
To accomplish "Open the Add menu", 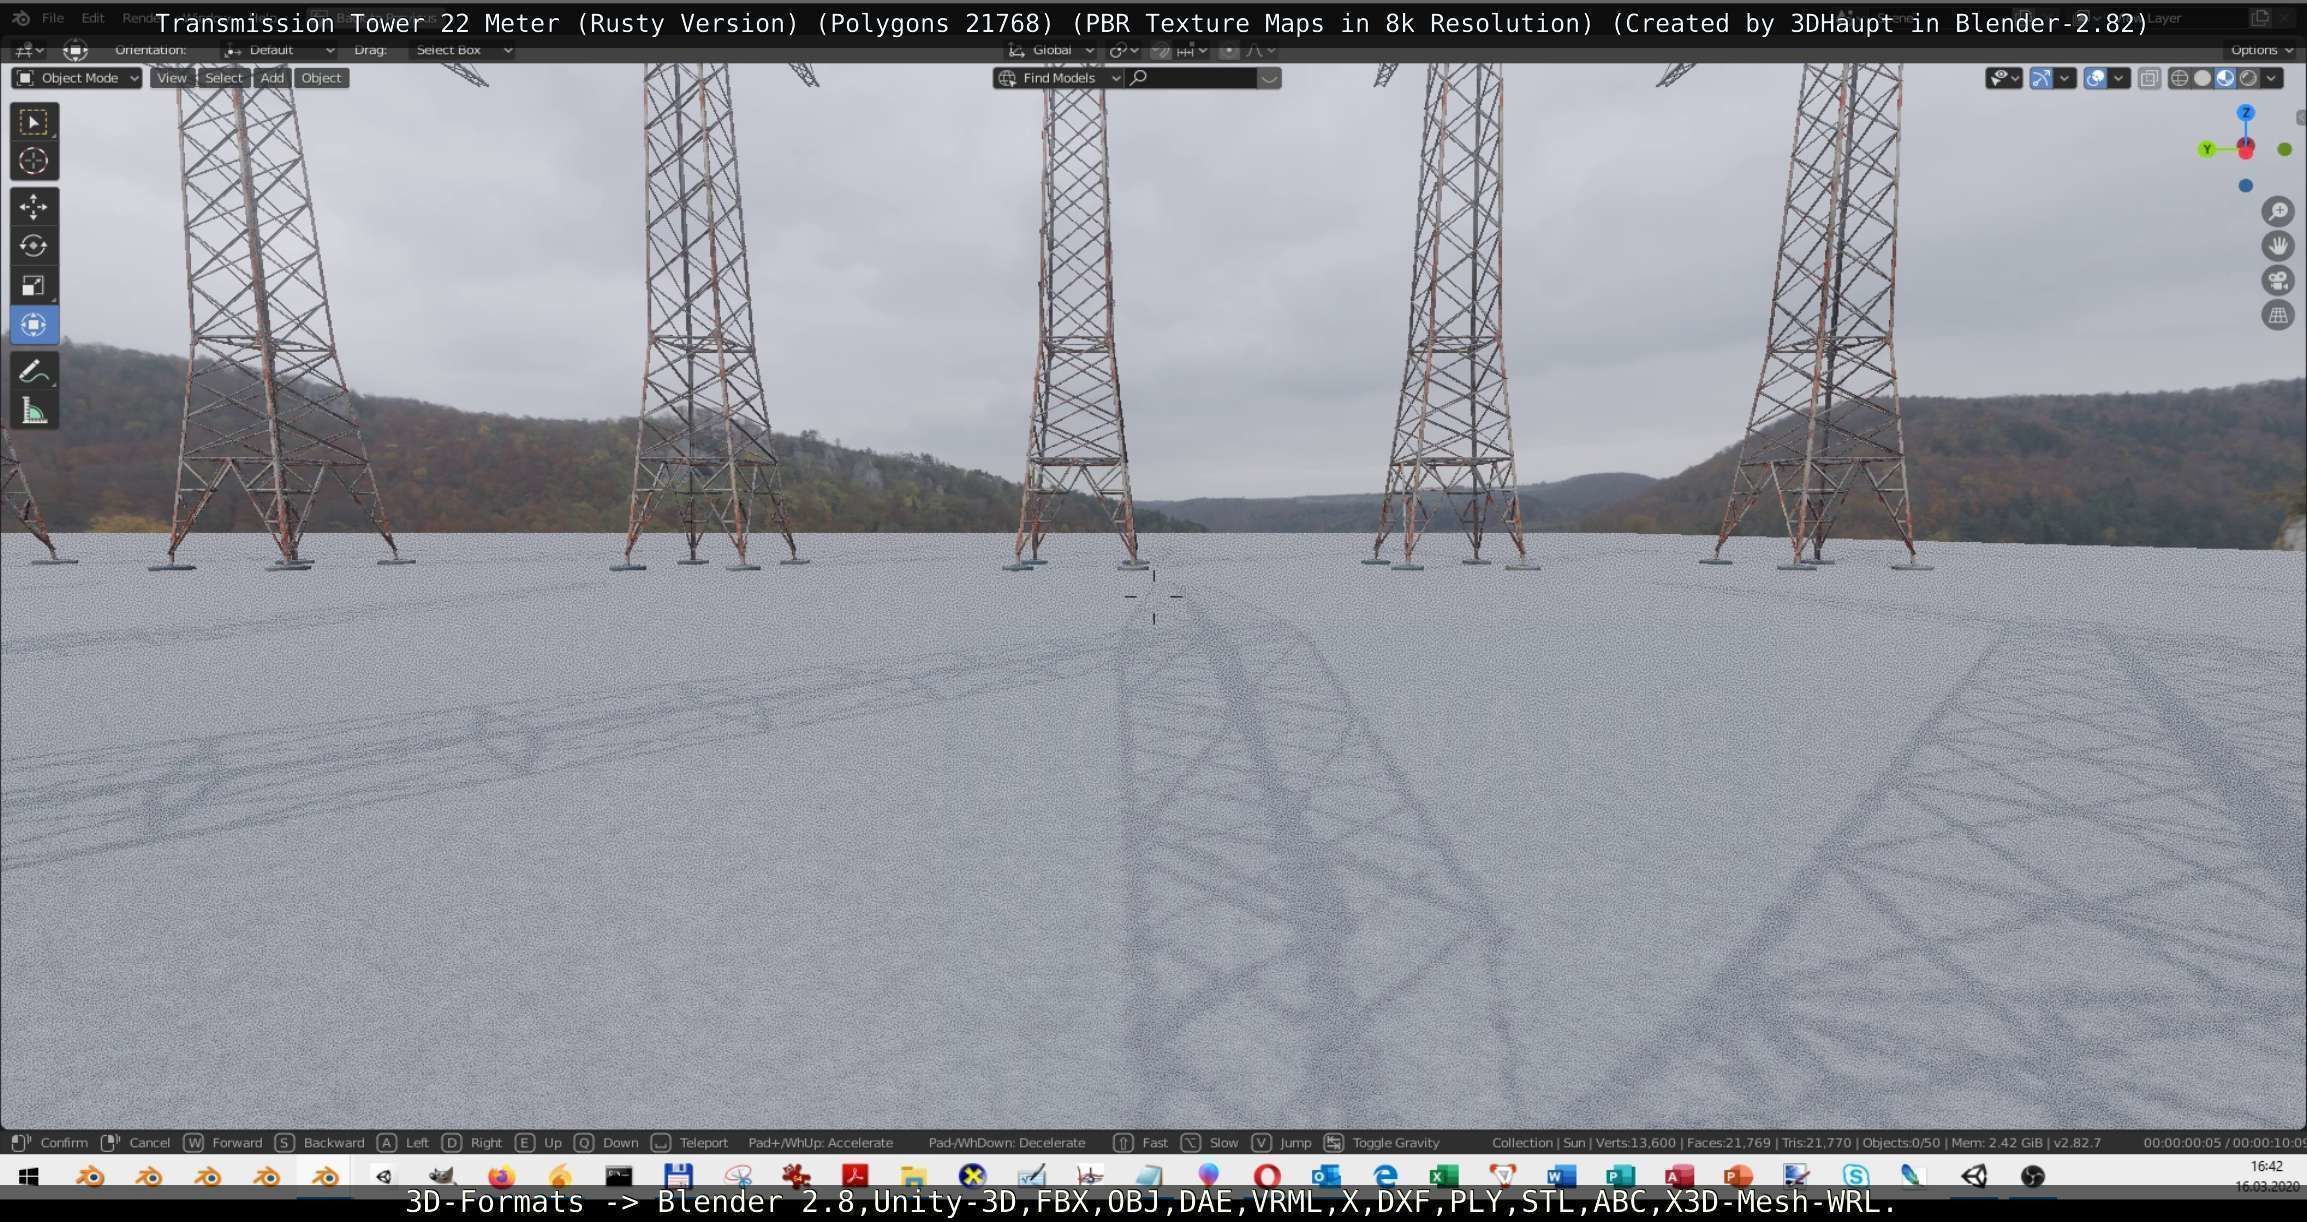I will click(x=272, y=78).
